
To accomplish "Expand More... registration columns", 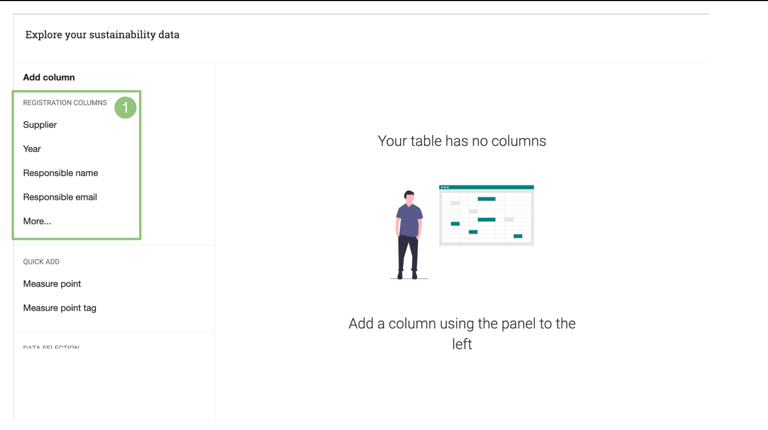I will [37, 221].
